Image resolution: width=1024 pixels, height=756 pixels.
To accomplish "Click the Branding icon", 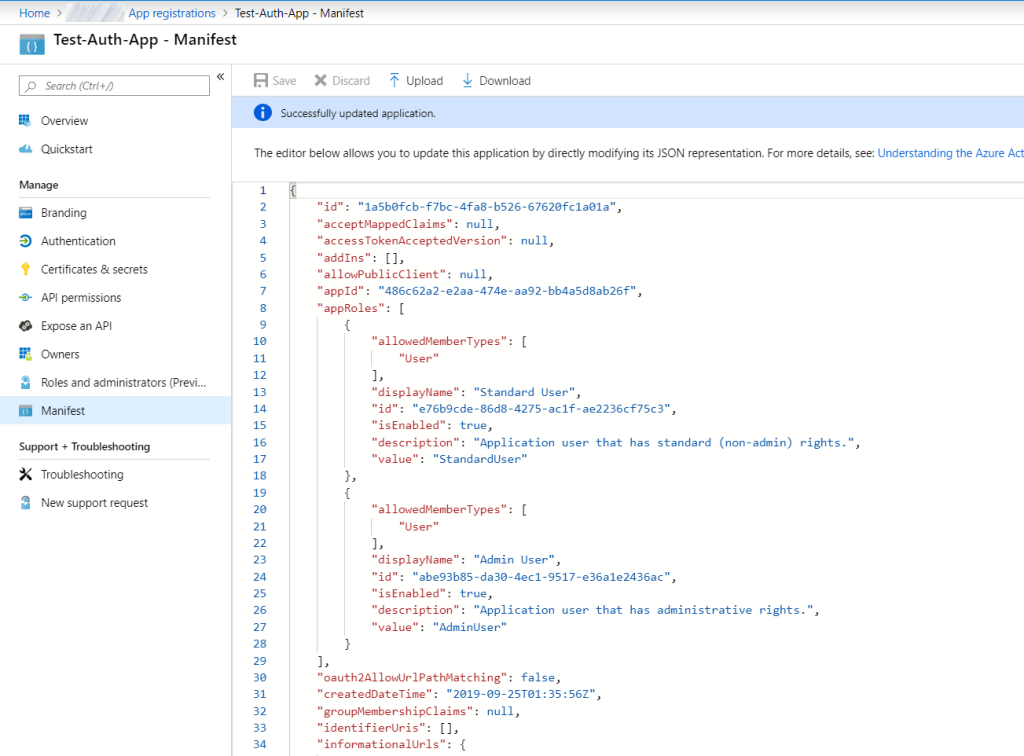I will pos(25,213).
